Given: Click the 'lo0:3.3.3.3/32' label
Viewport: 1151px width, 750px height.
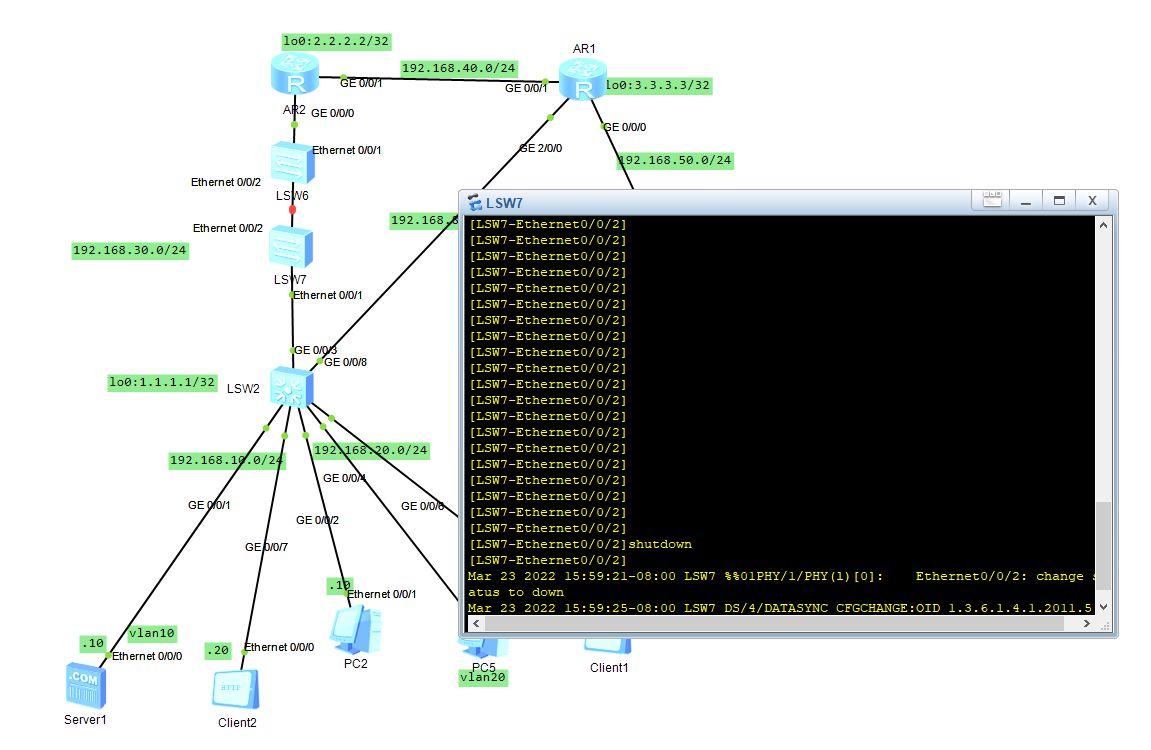Looking at the screenshot, I should coord(658,85).
